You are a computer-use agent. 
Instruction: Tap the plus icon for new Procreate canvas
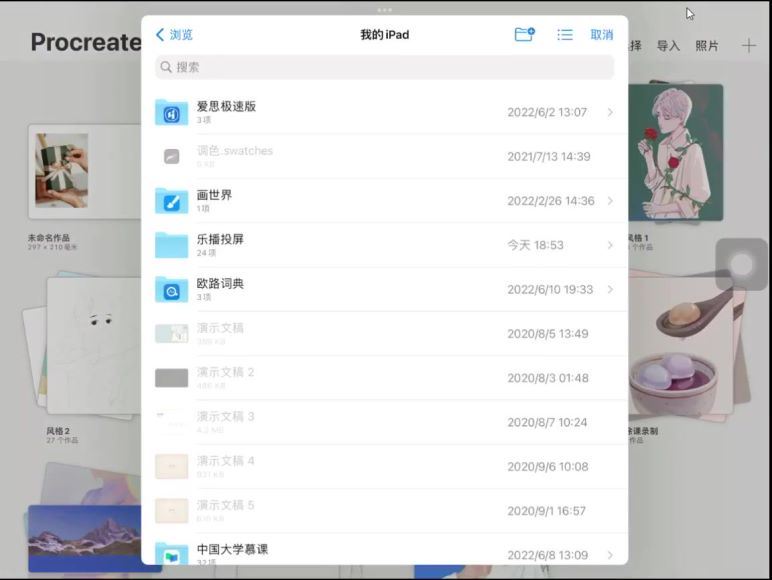coord(749,46)
